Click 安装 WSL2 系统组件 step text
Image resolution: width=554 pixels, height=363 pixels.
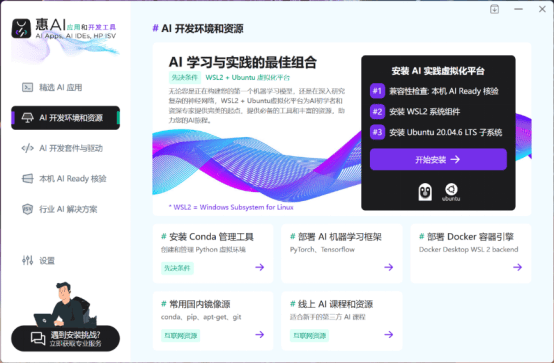point(425,112)
